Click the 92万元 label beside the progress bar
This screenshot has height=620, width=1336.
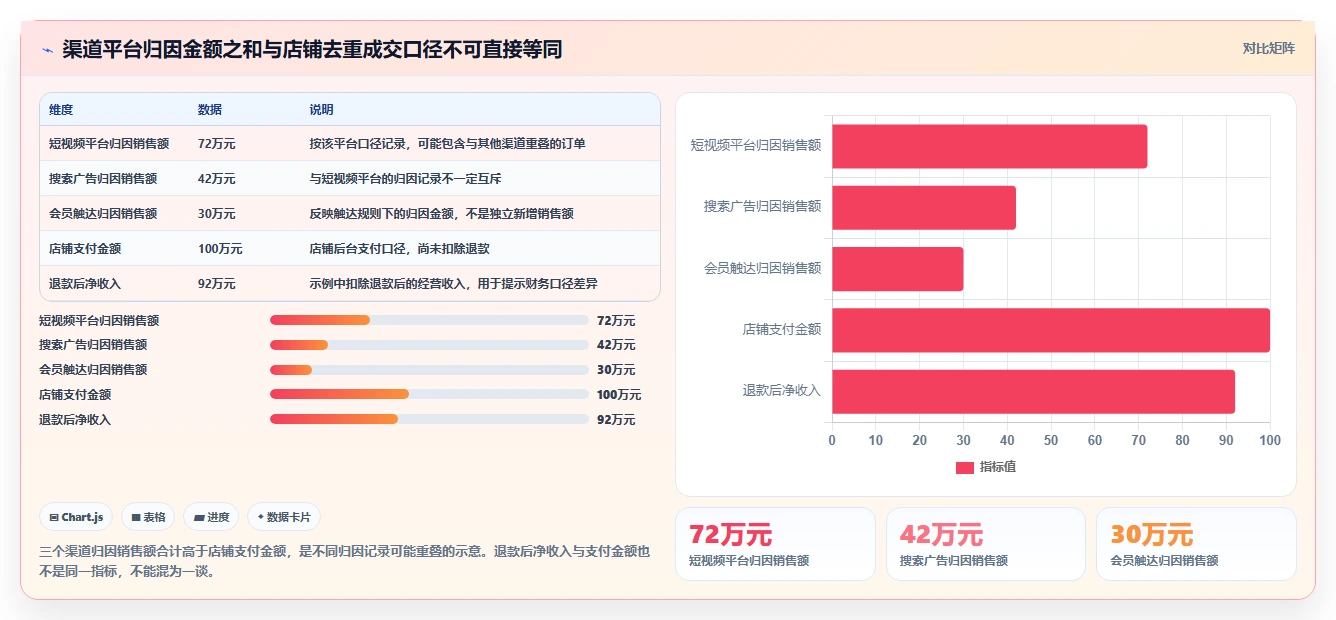pyautogui.click(x=616, y=420)
